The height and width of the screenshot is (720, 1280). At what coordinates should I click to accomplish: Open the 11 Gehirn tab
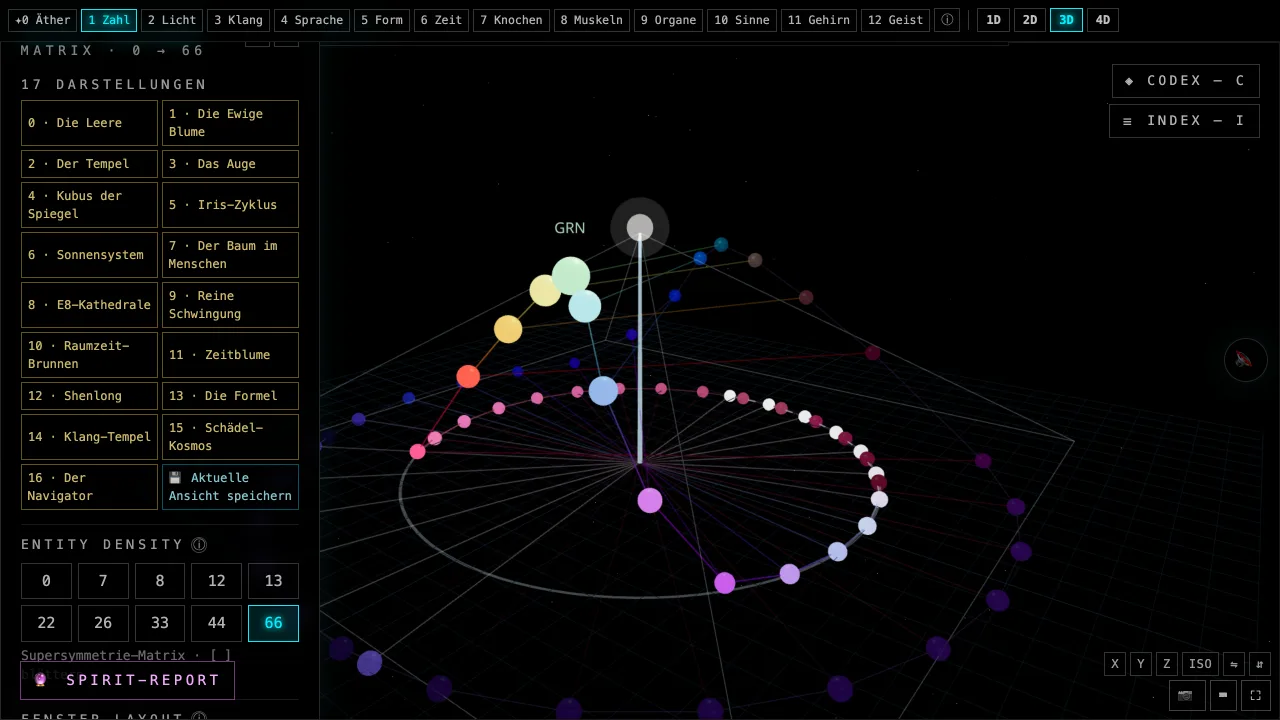coord(818,20)
